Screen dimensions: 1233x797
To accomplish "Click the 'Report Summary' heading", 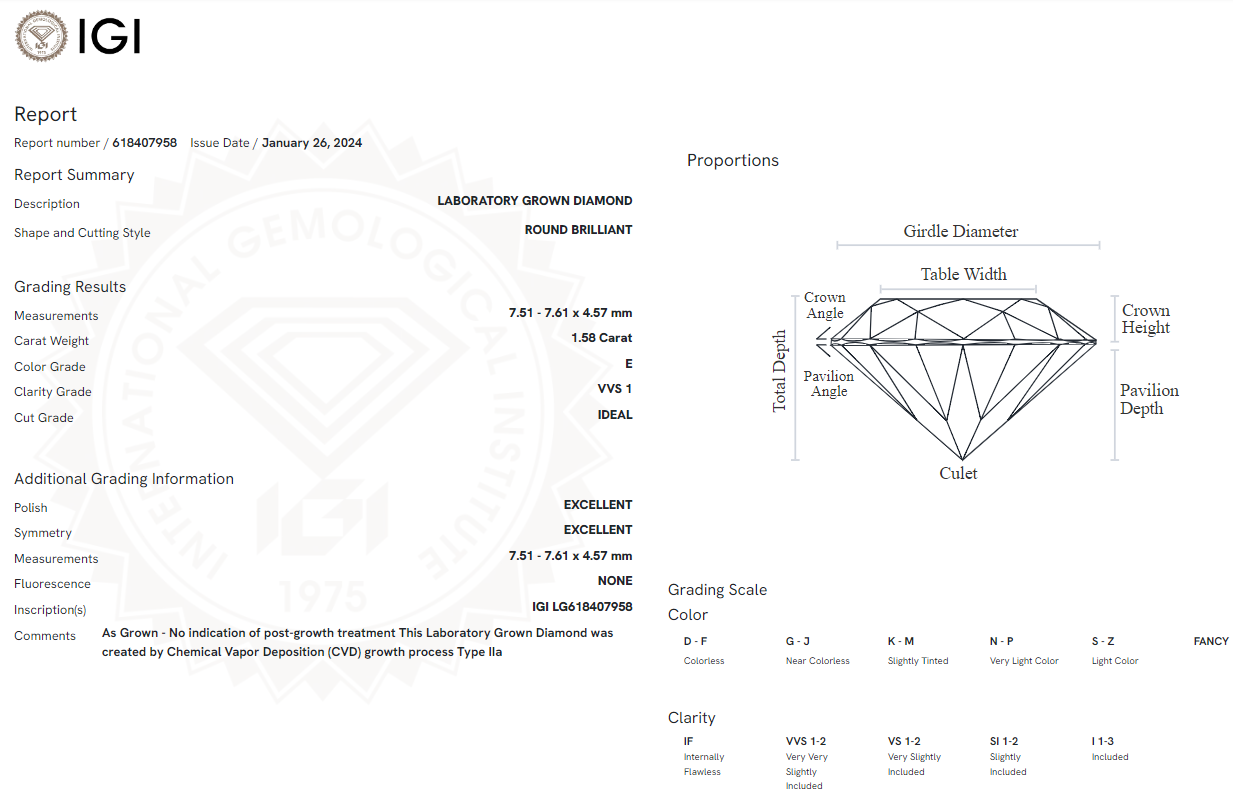I will (x=74, y=175).
